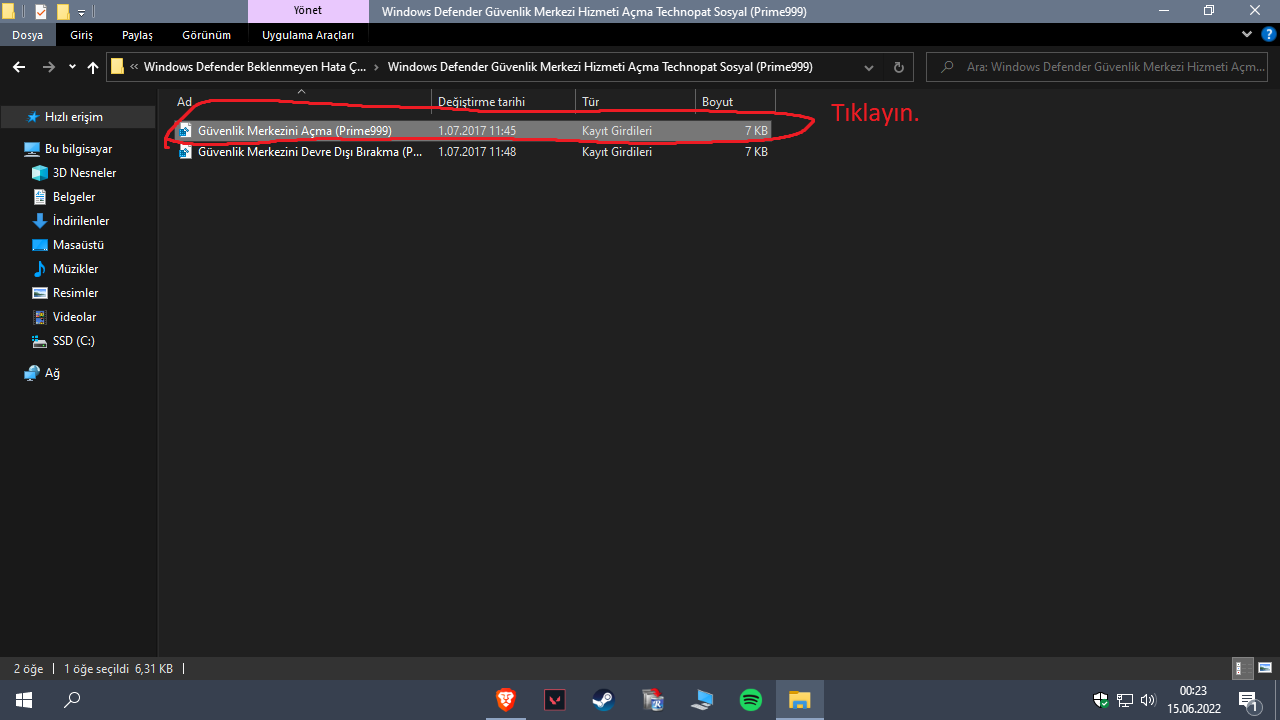Open the recent locations dropdown
Image resolution: width=1280 pixels, height=720 pixels.
(x=72, y=67)
